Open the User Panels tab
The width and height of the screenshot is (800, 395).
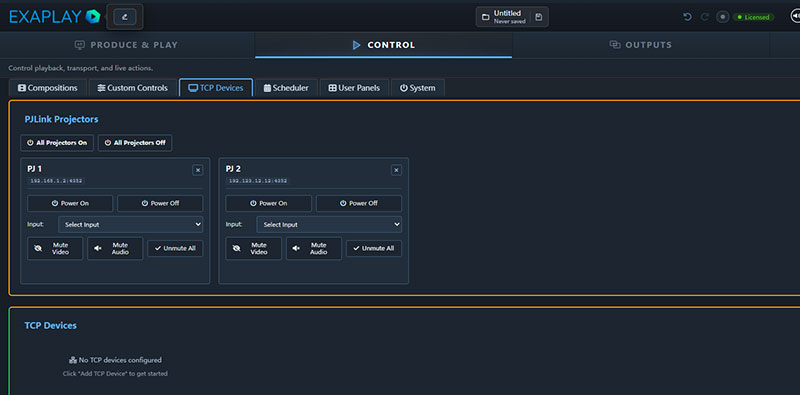pos(354,88)
